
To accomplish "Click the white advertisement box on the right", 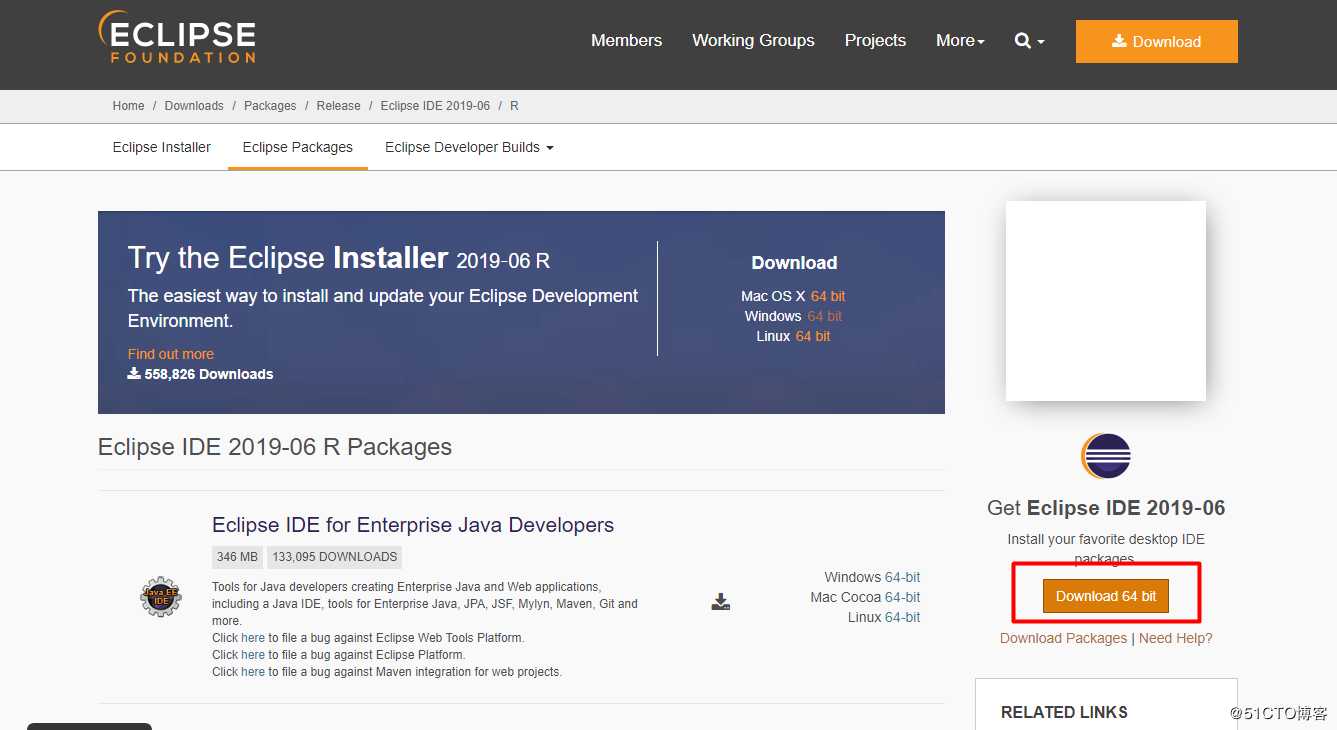I will coord(1106,301).
